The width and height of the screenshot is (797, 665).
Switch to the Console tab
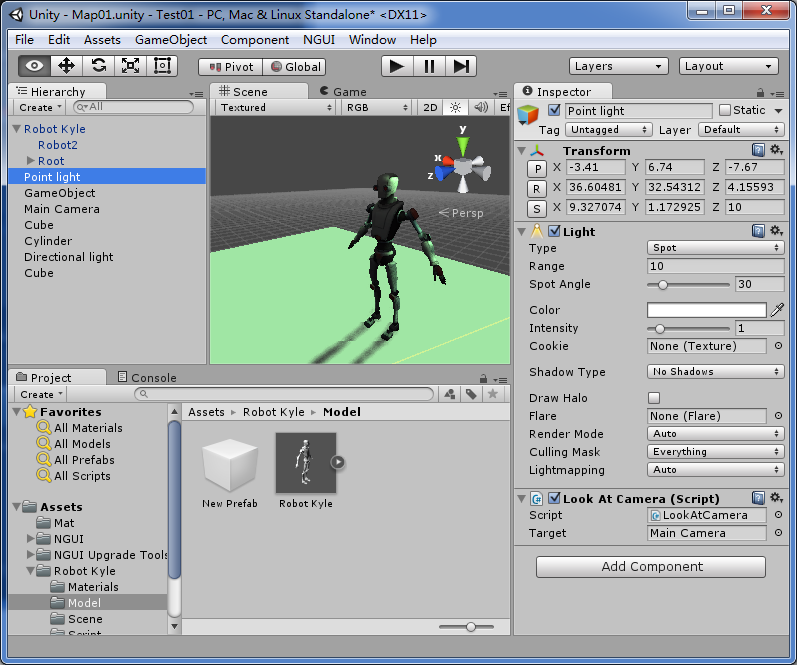(x=147, y=377)
